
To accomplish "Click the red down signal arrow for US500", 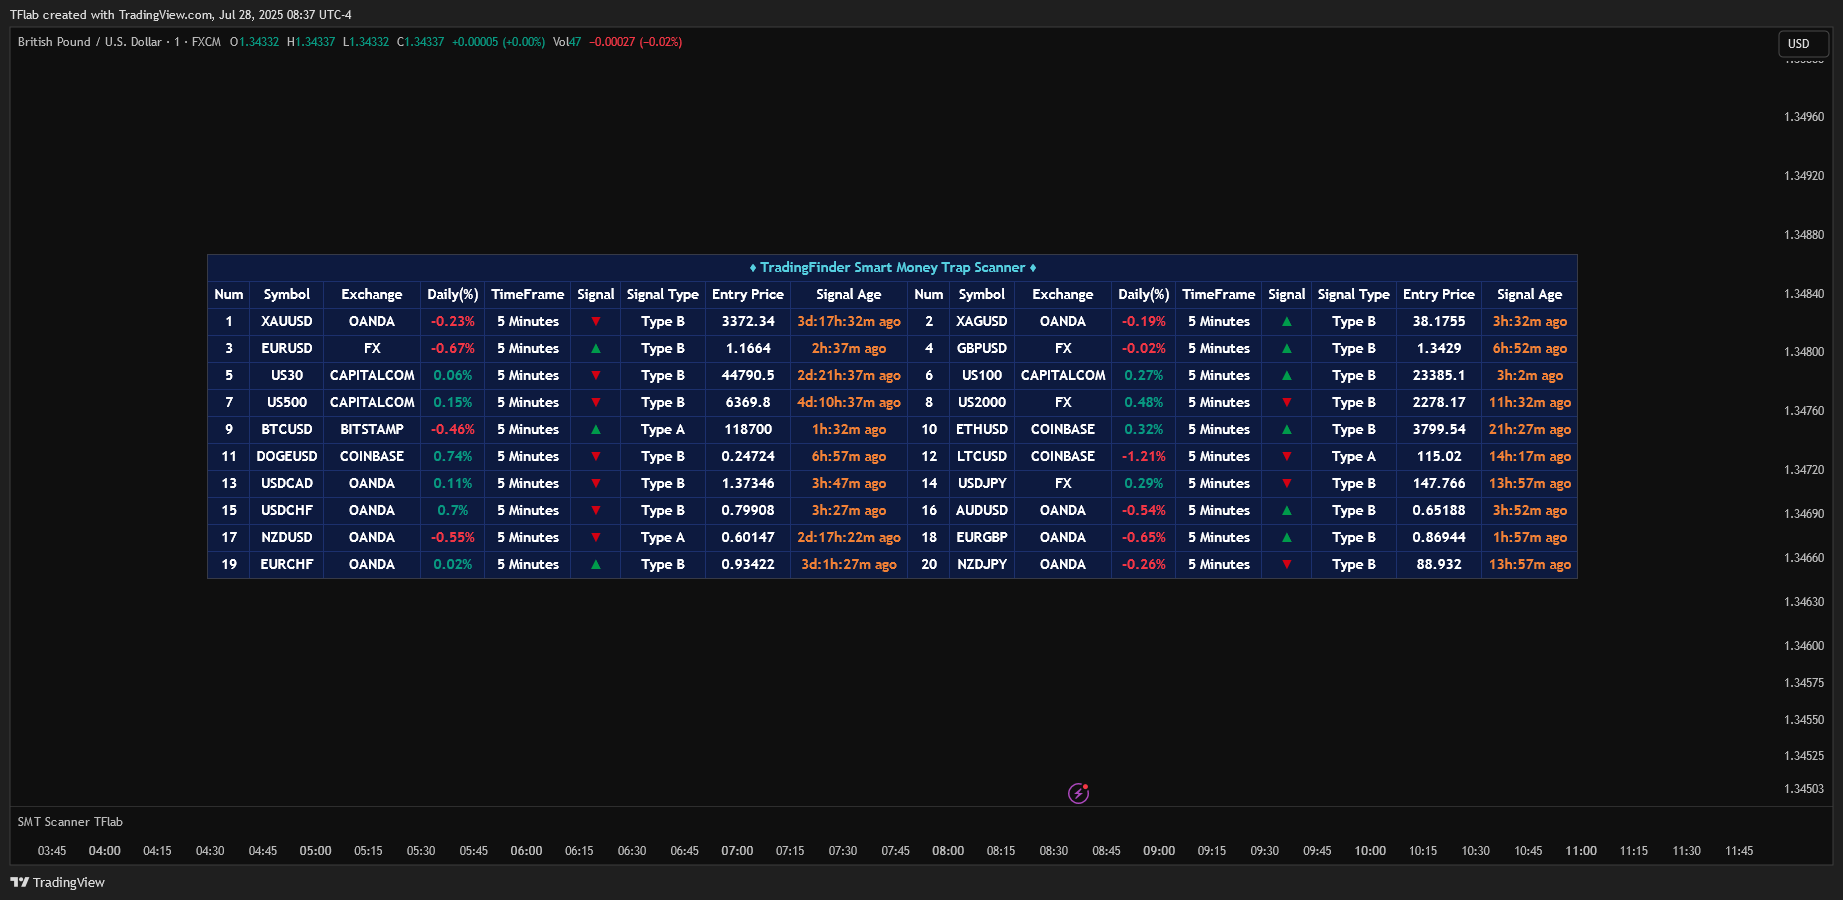I will pyautogui.click(x=596, y=402).
